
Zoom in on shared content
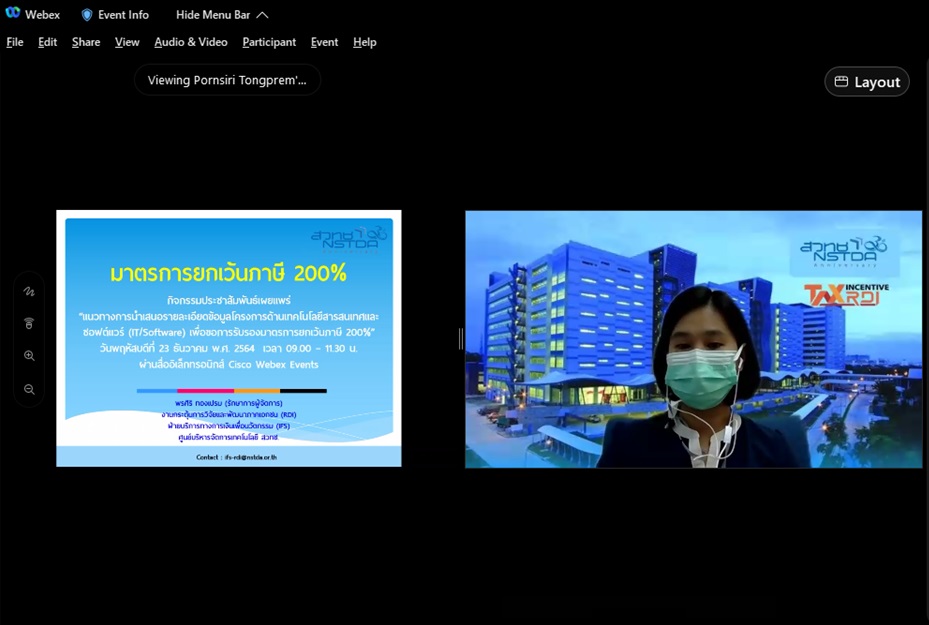pyautogui.click(x=29, y=355)
